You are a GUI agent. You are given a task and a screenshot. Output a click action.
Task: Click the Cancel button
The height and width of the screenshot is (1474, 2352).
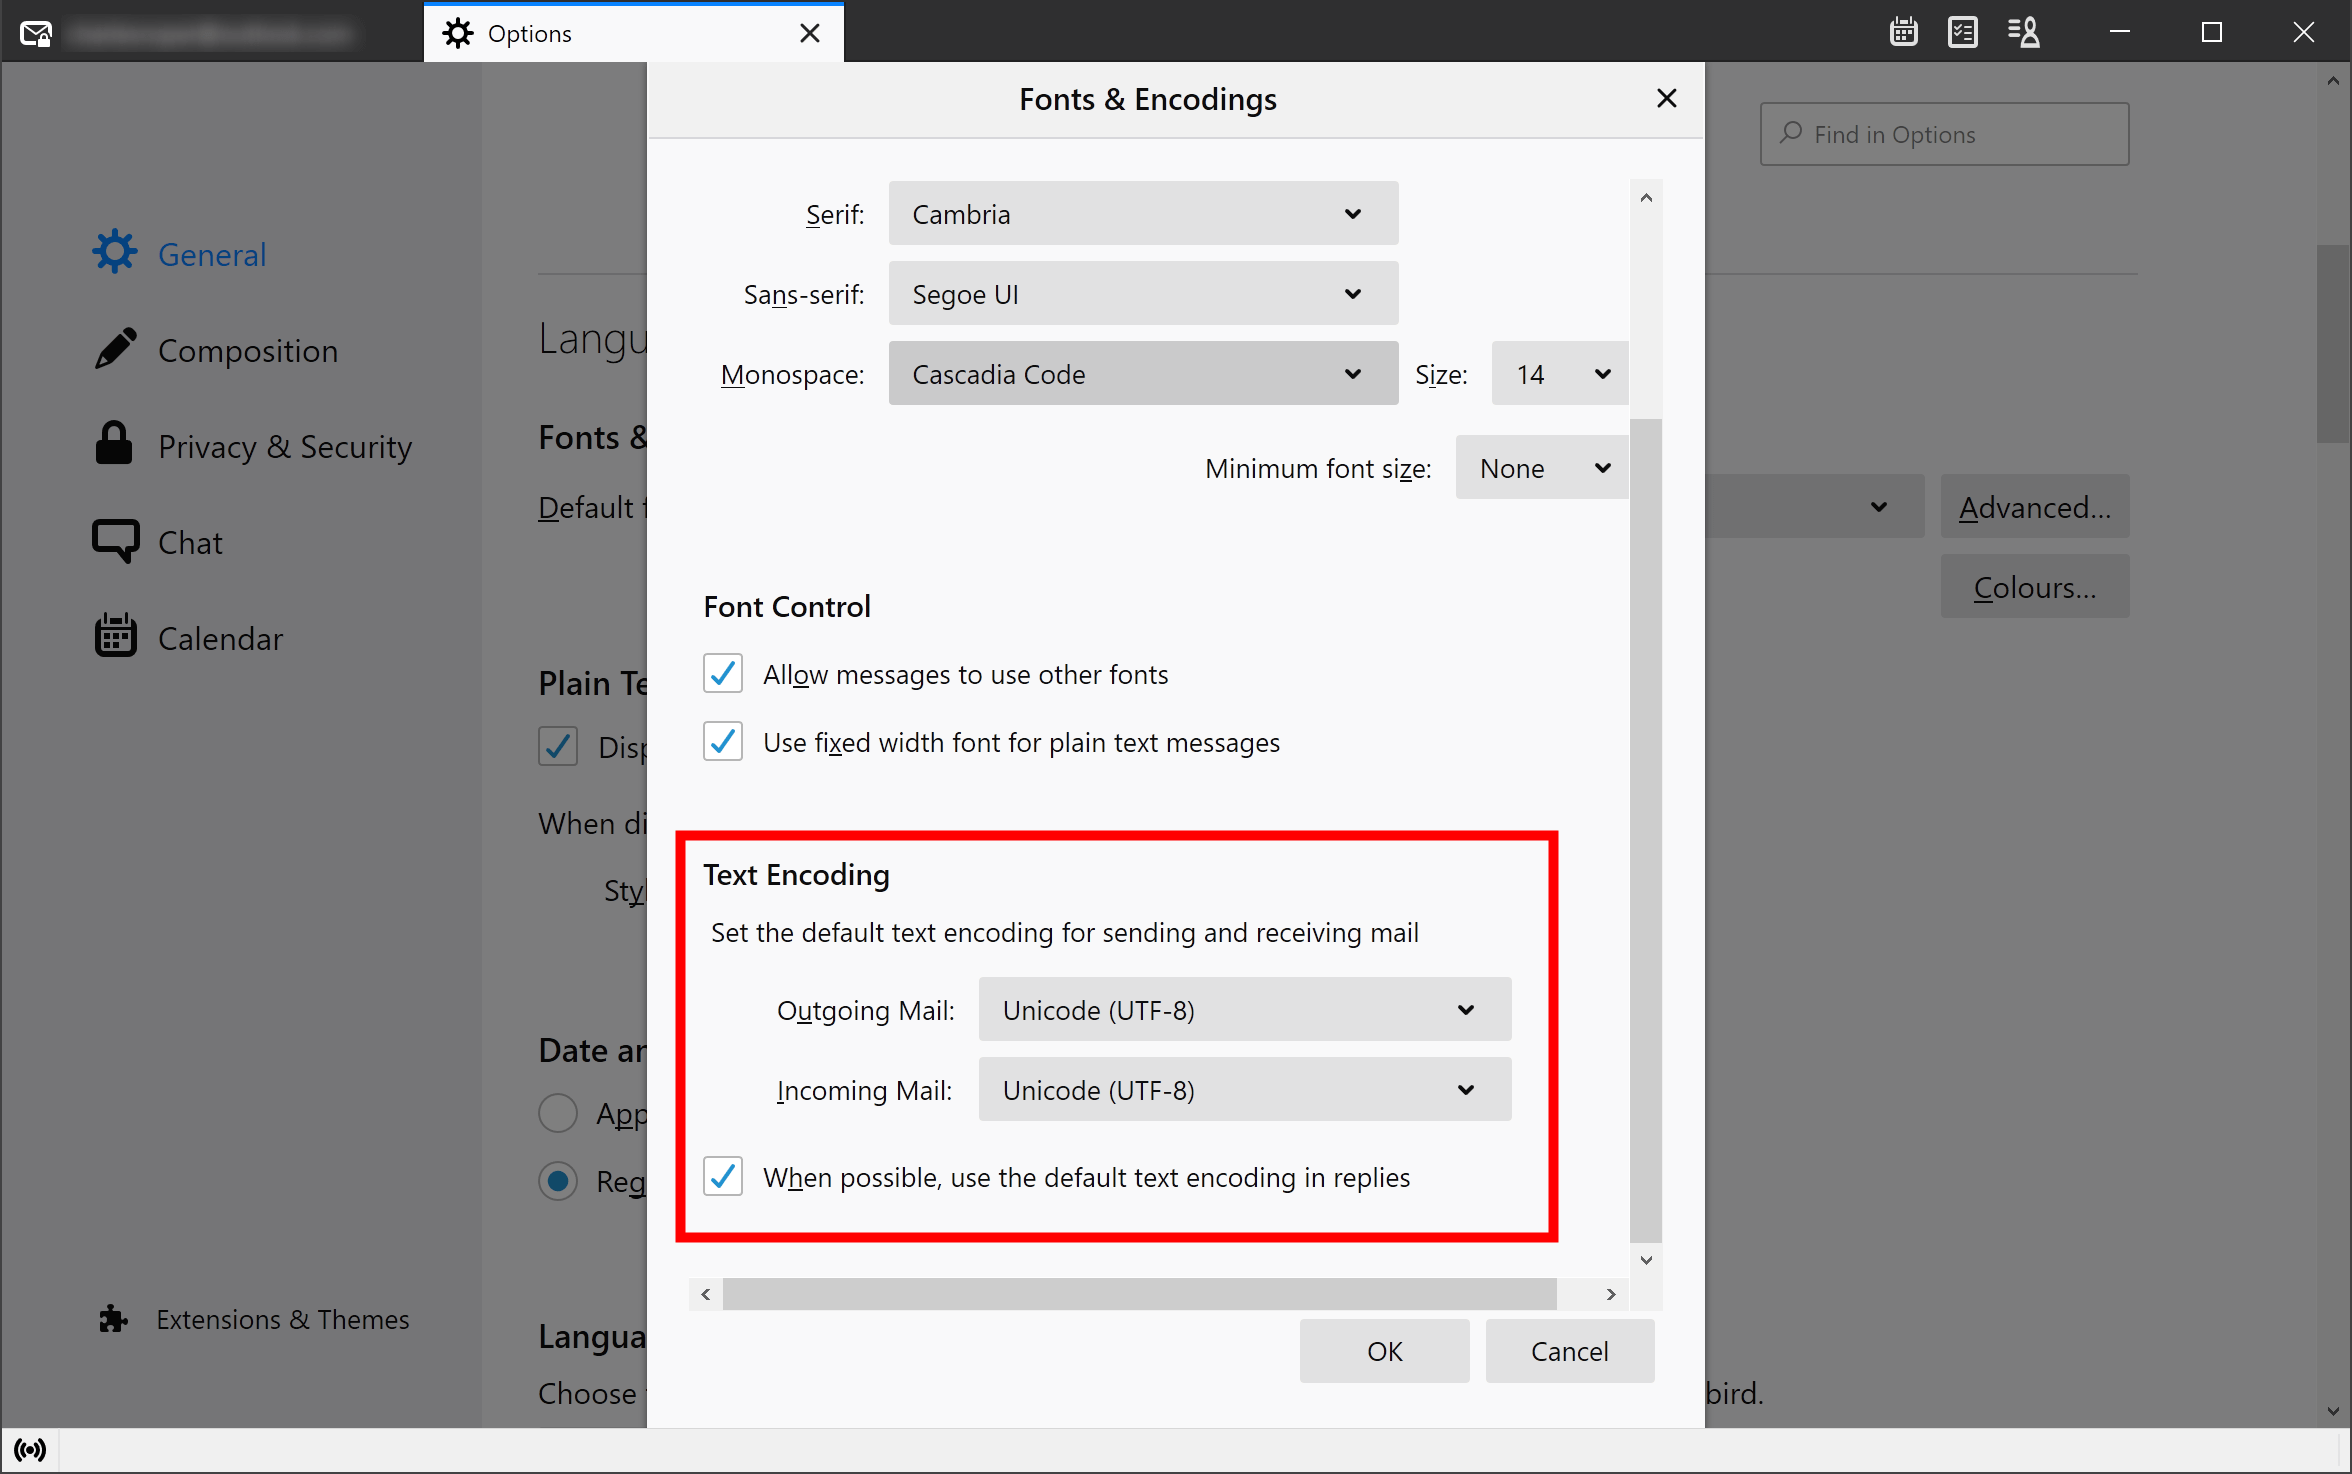pos(1569,1351)
